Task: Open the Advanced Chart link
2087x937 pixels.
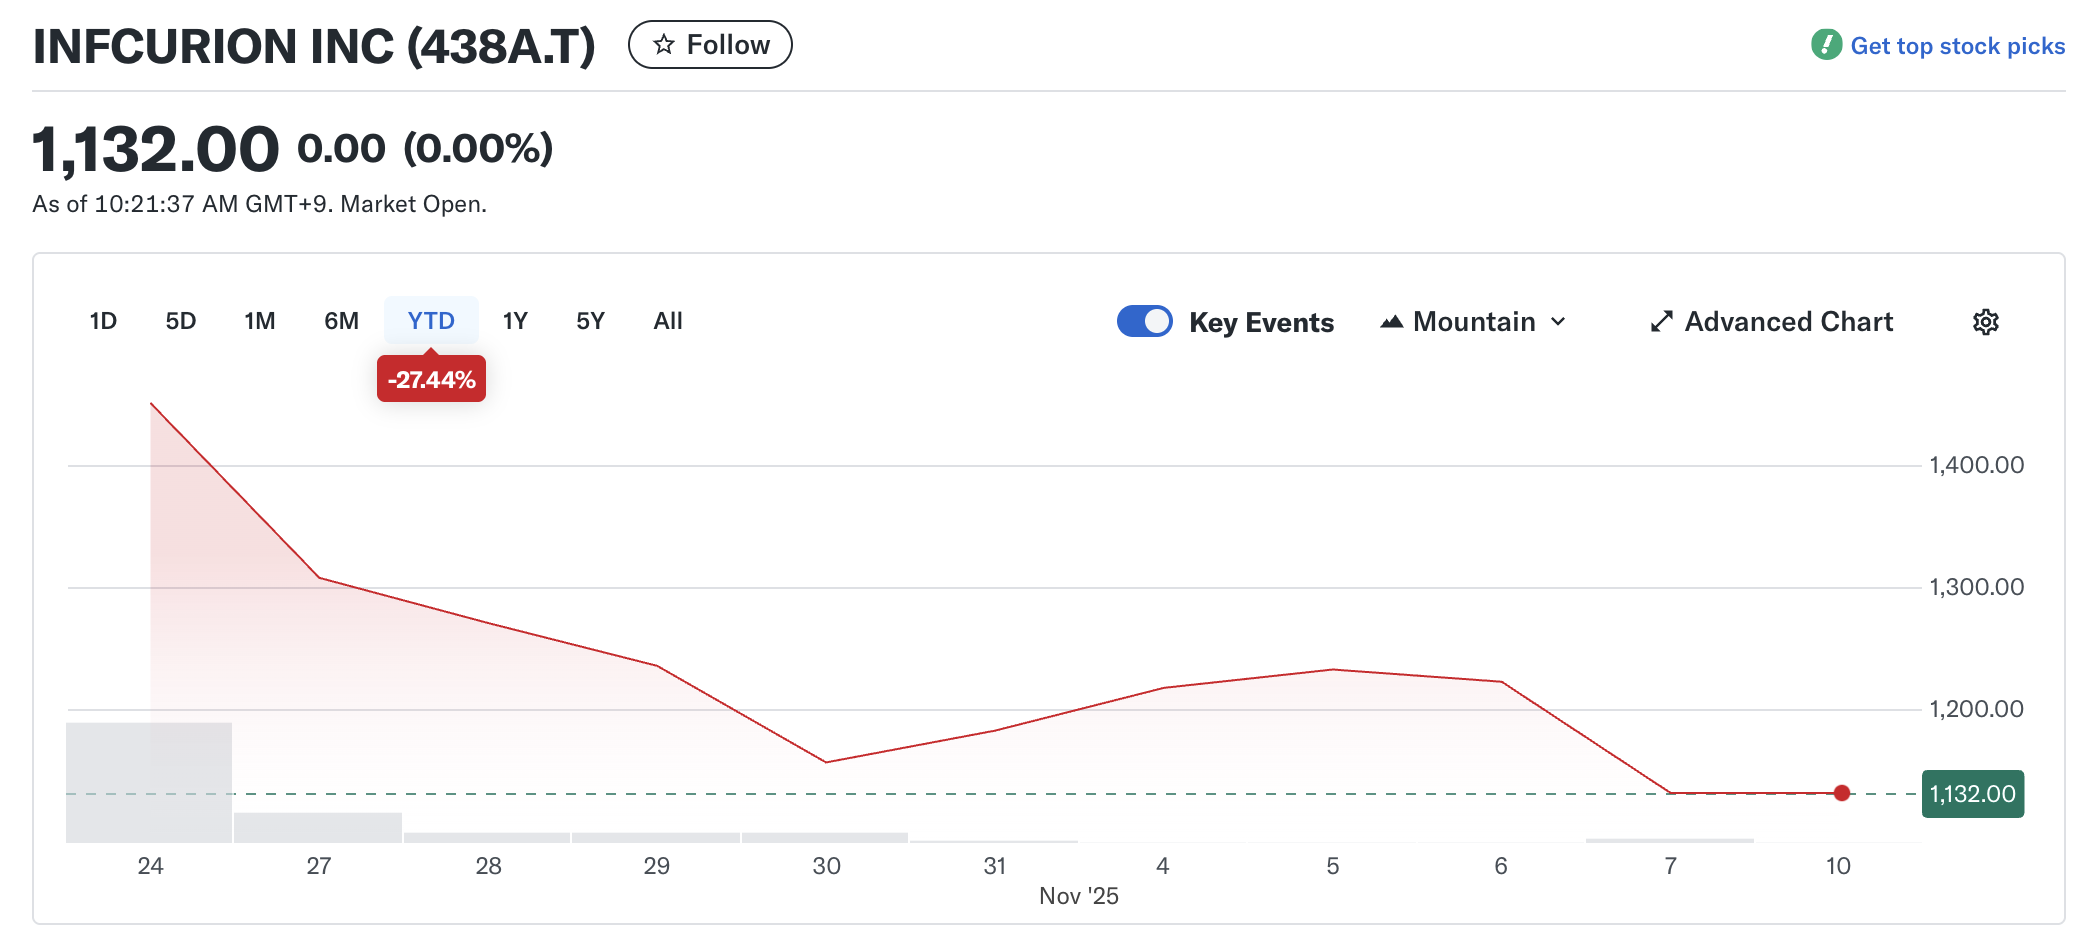Action: 1788,322
